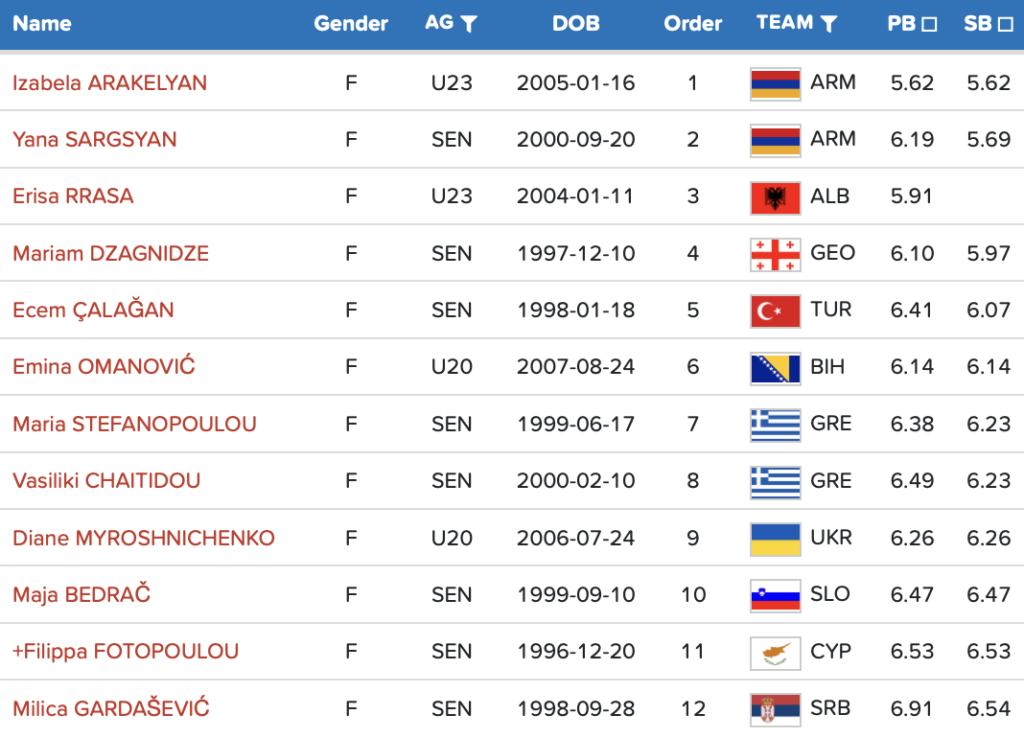The width and height of the screenshot is (1024, 738).
Task: Open the TEAM column filter funnel
Action: (828, 24)
